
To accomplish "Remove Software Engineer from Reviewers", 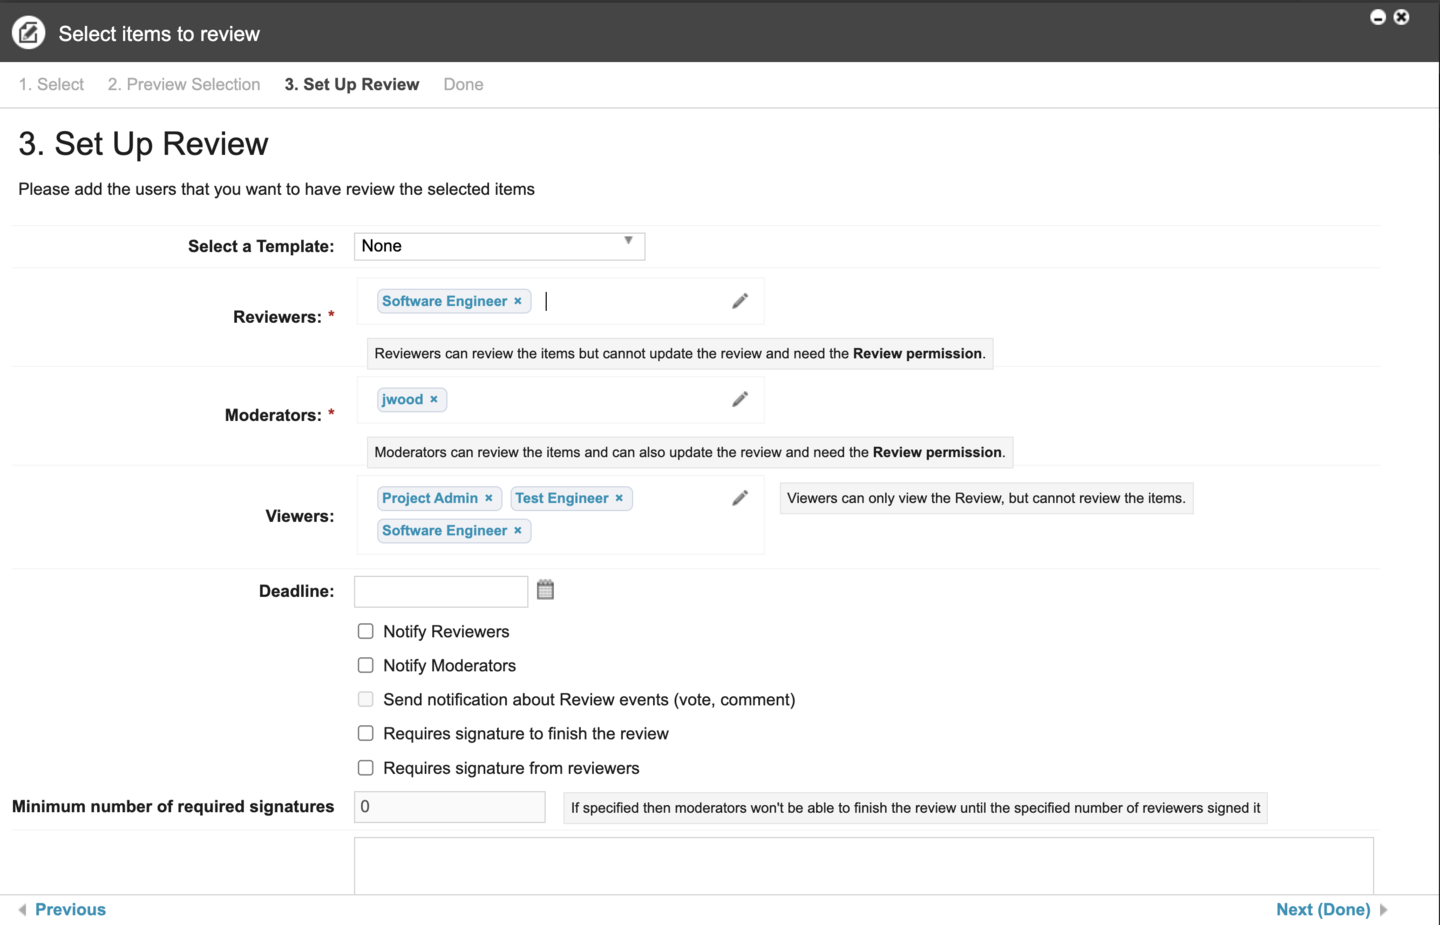I will click(x=518, y=301).
